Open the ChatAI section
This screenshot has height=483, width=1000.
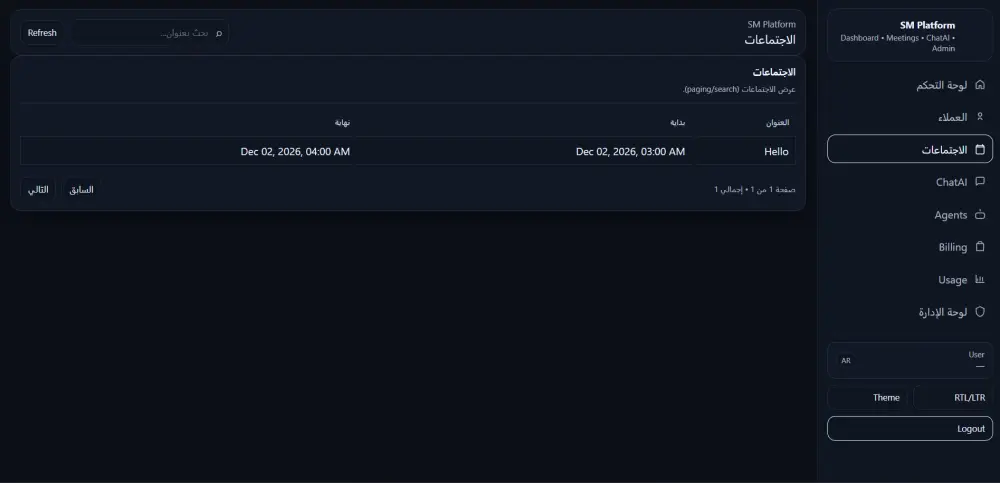(910, 182)
